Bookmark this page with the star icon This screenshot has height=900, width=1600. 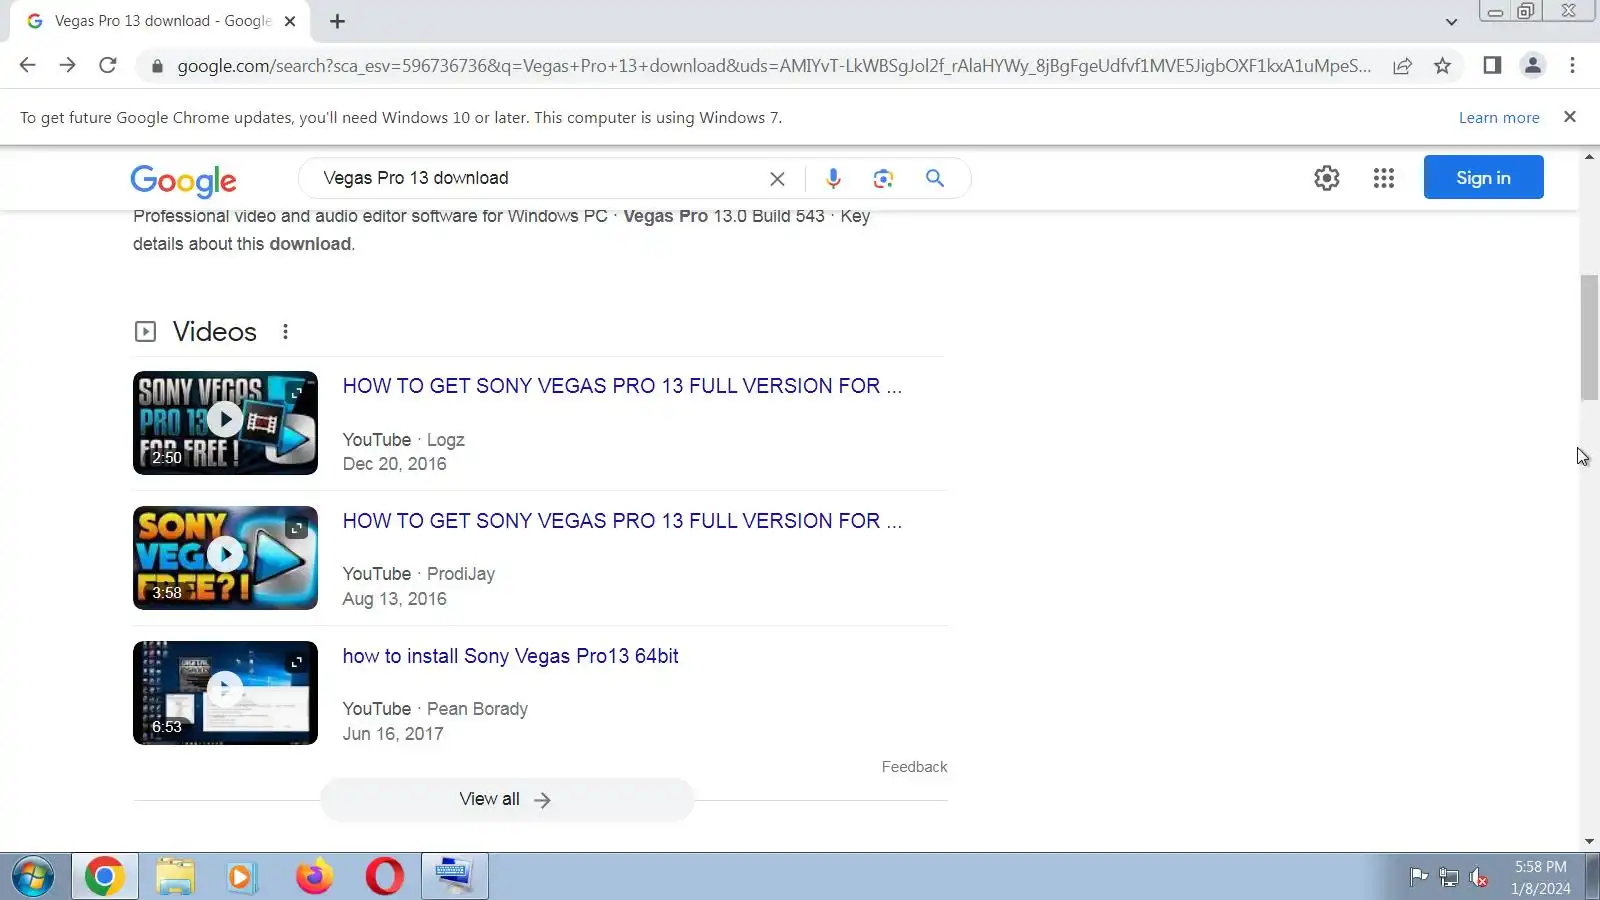(x=1442, y=65)
